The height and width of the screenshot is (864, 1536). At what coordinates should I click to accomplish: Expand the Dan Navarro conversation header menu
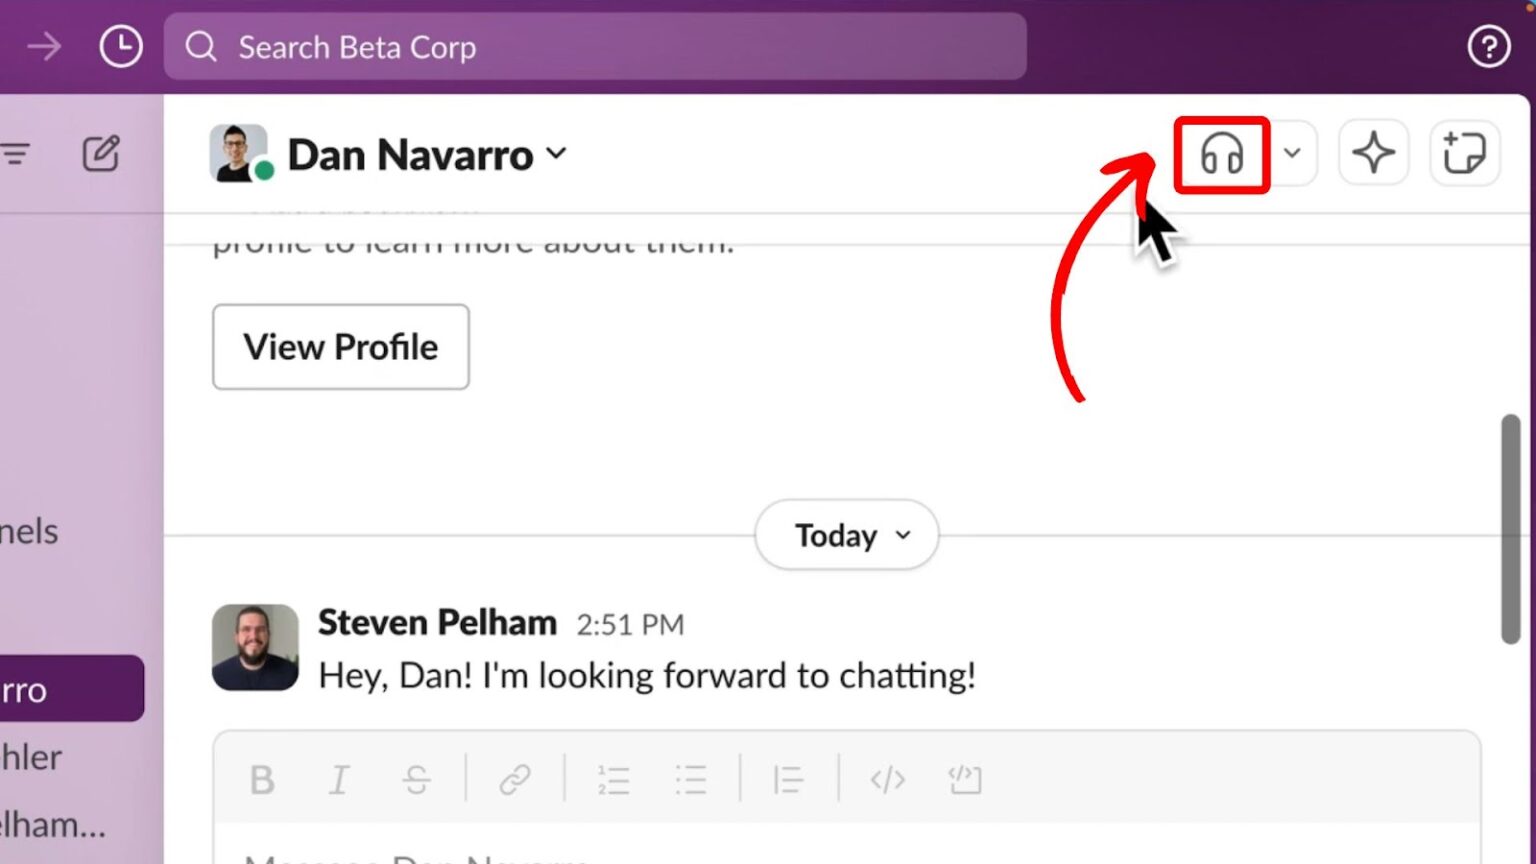click(x=557, y=154)
